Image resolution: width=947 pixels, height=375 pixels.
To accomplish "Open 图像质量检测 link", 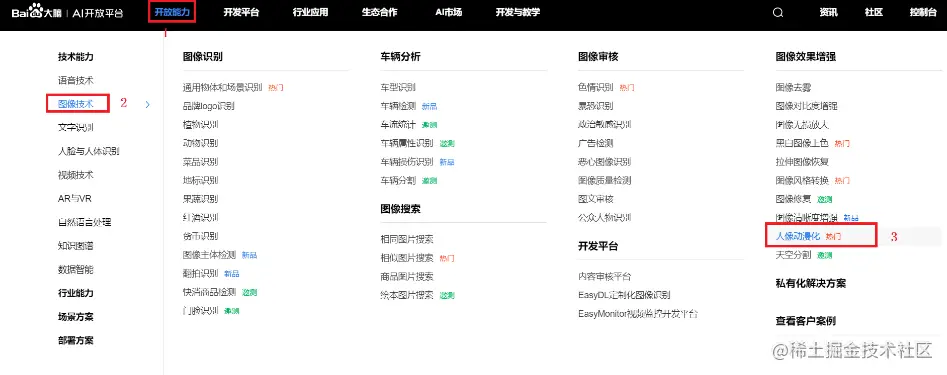I will tap(604, 180).
